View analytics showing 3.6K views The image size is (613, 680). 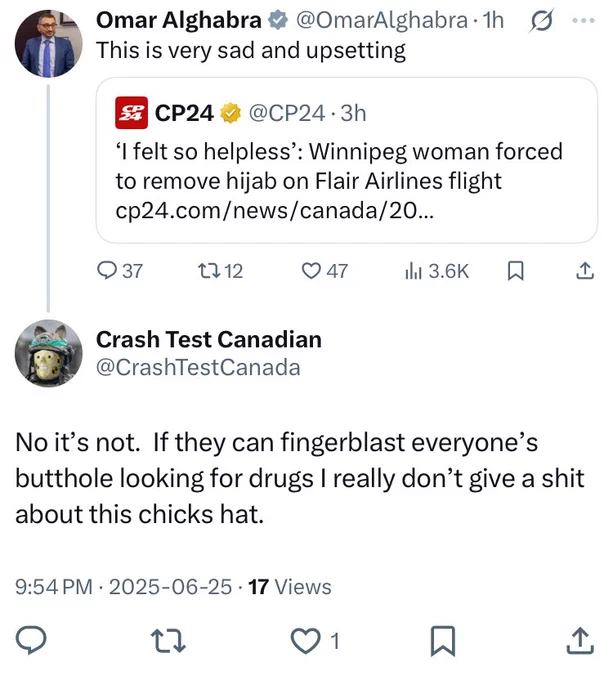437,271
